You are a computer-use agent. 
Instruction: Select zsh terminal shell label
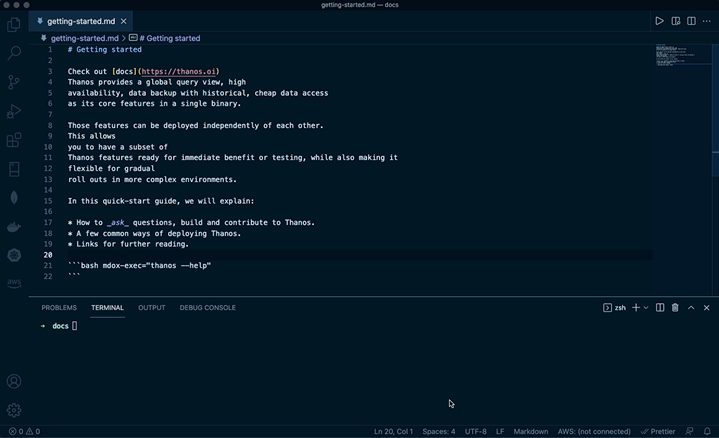614,308
